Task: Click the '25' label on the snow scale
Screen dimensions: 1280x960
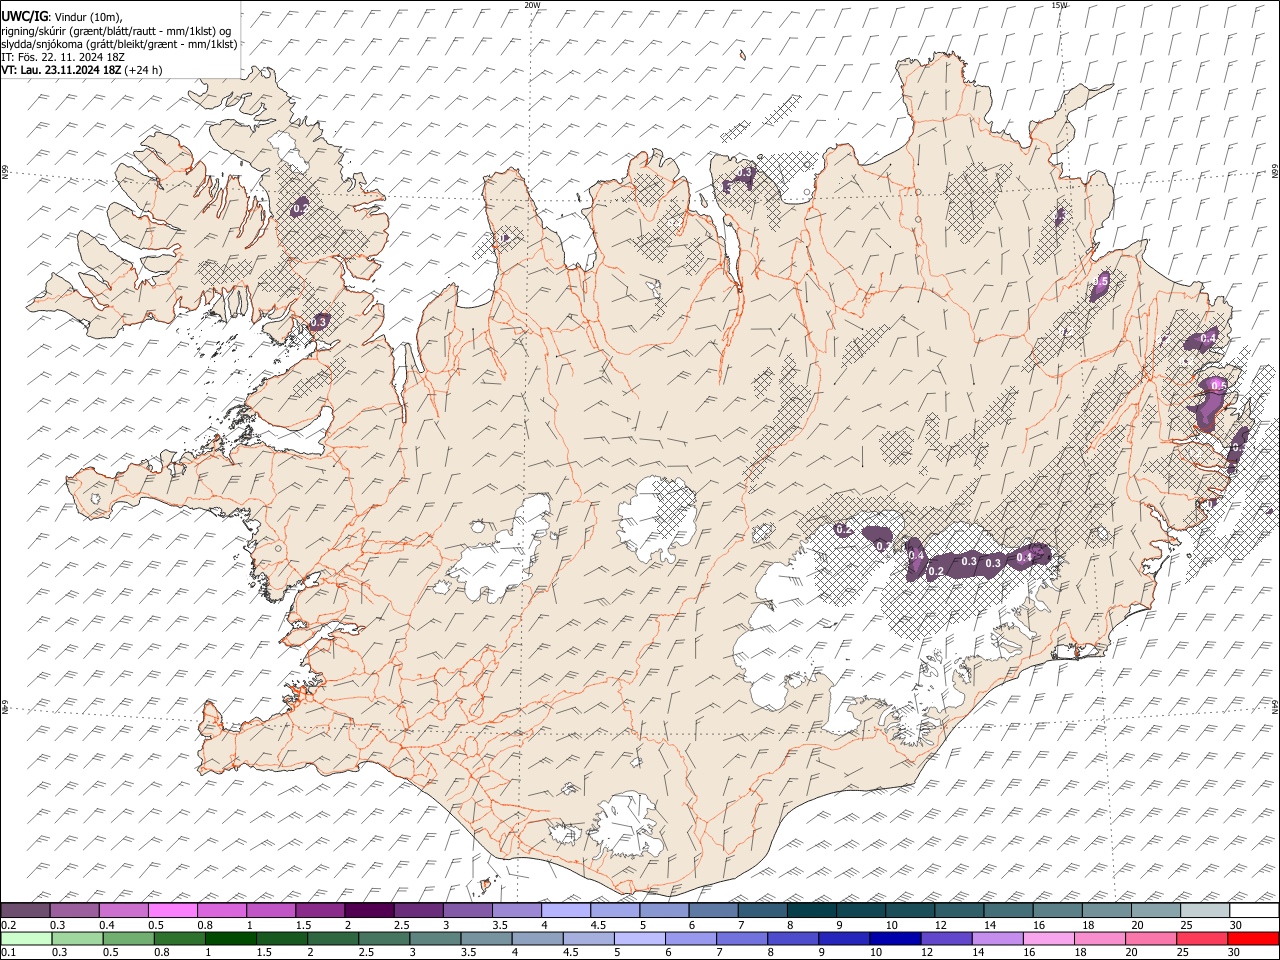Action: [x=1186, y=925]
